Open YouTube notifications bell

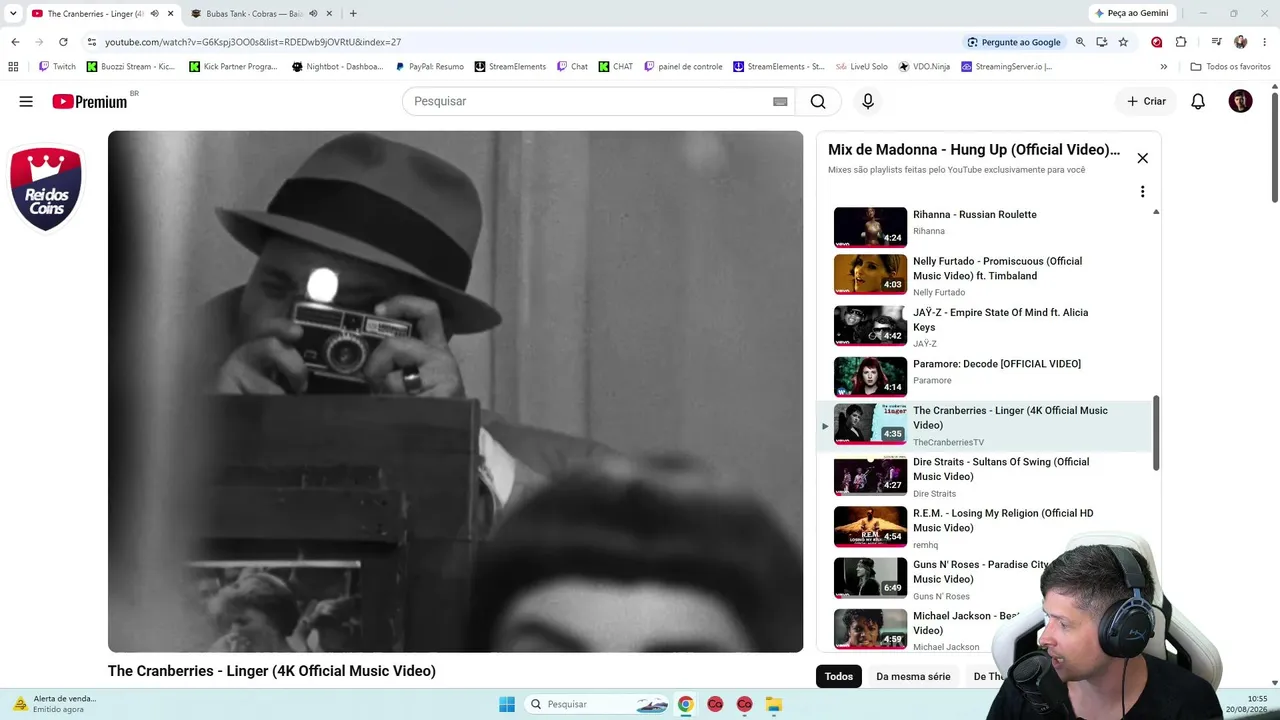(1198, 101)
